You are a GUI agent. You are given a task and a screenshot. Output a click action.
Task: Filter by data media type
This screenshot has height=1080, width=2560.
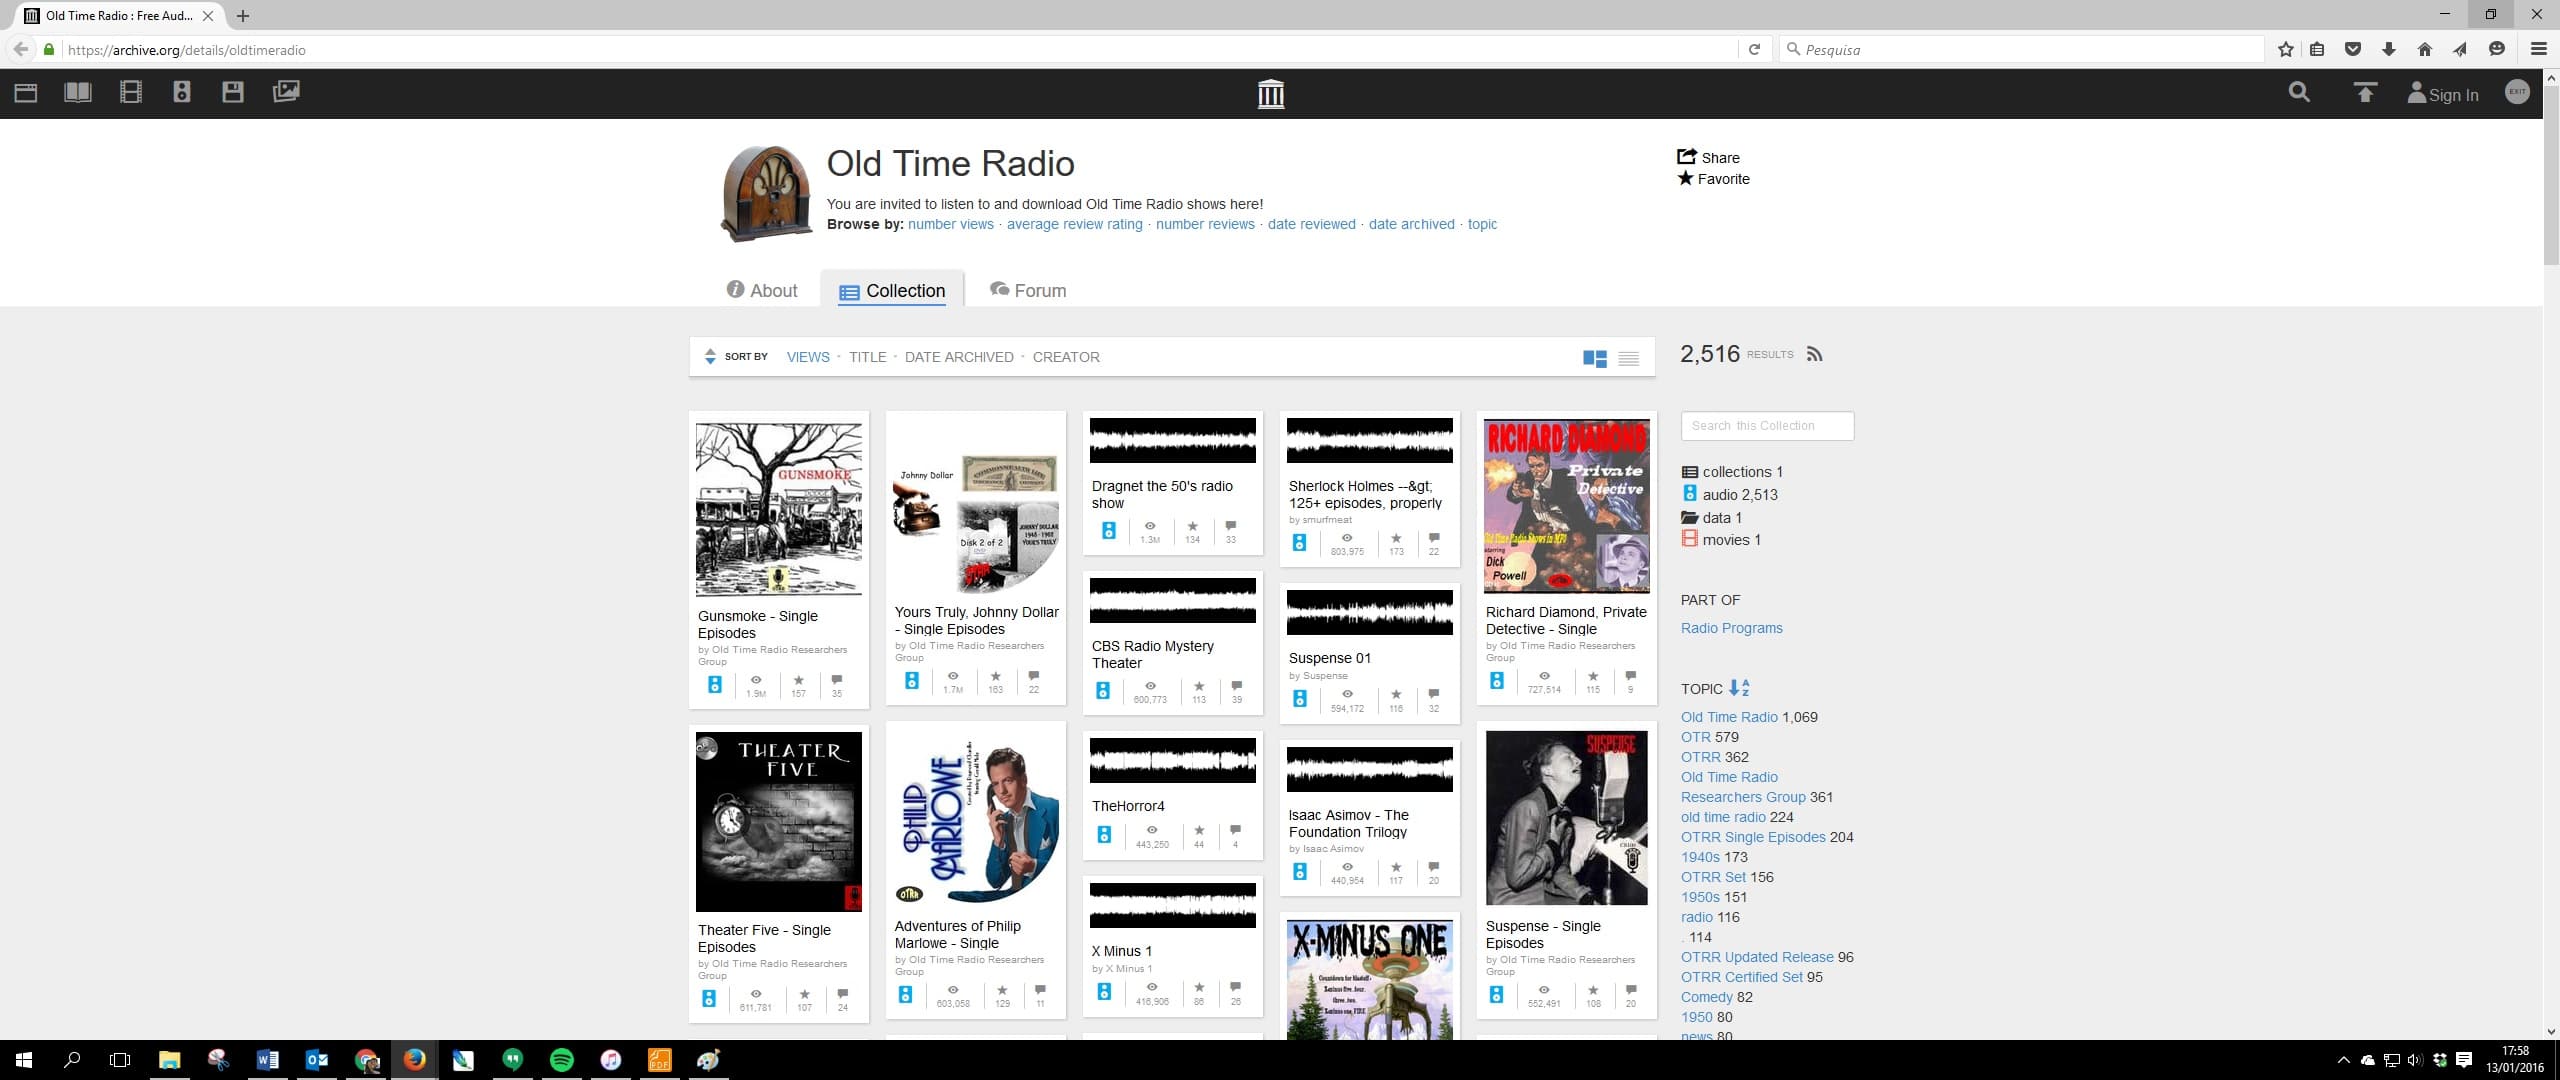coord(1711,517)
